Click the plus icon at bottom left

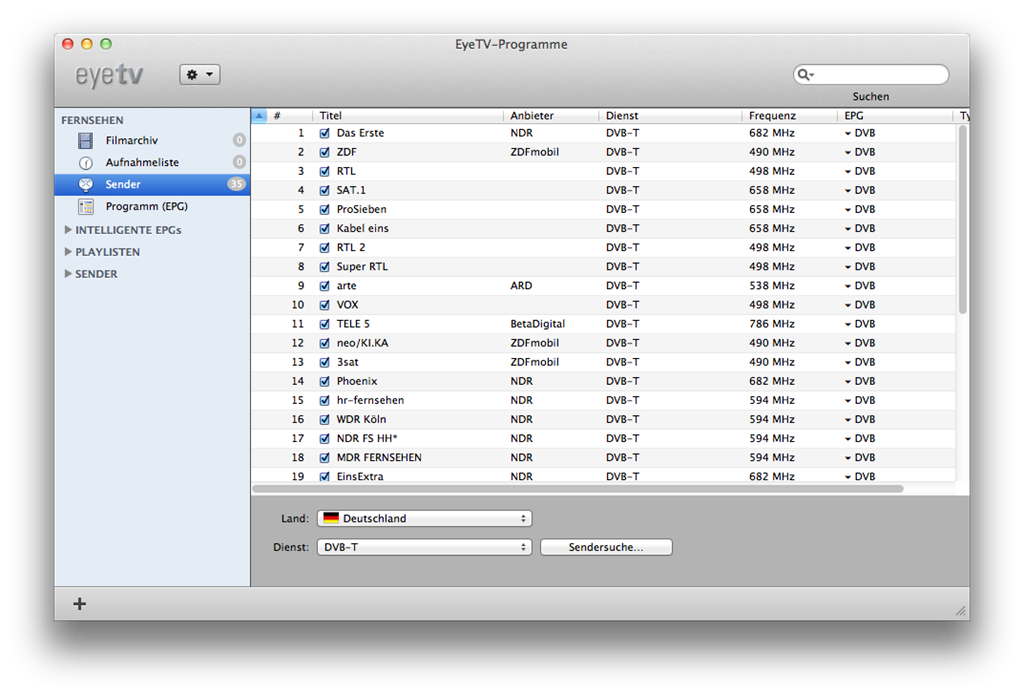click(x=80, y=604)
